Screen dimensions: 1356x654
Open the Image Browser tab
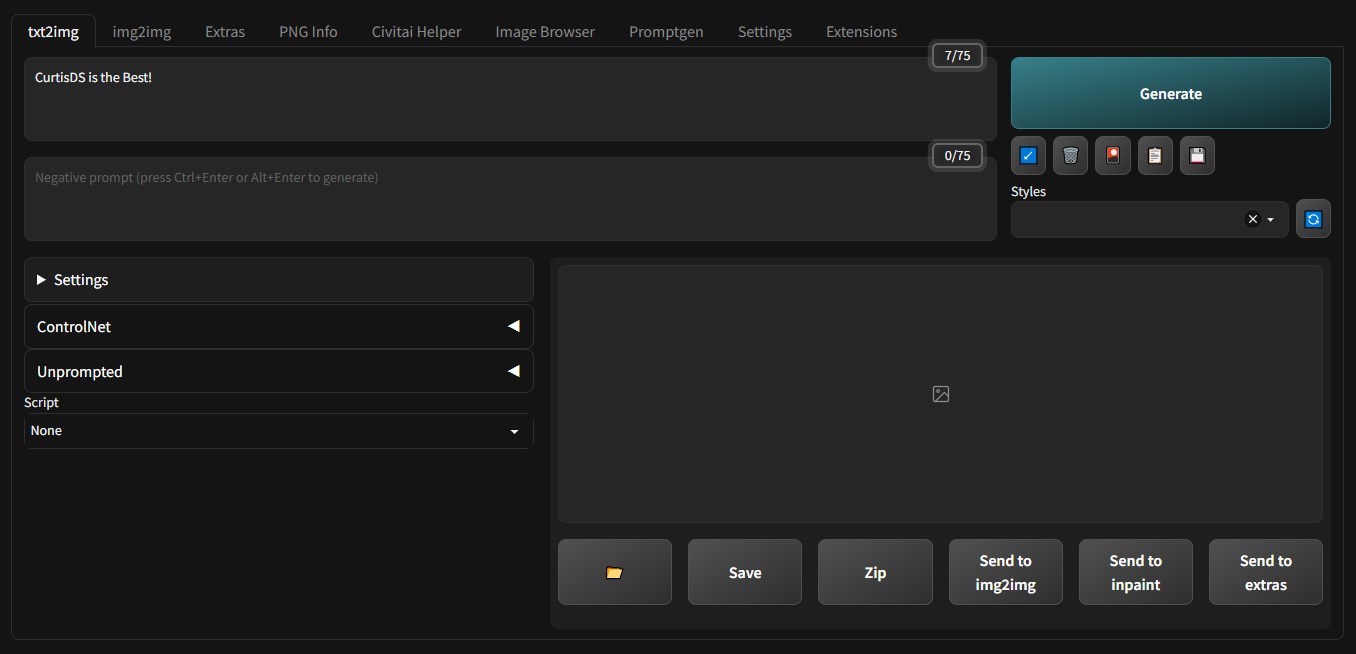coord(545,31)
